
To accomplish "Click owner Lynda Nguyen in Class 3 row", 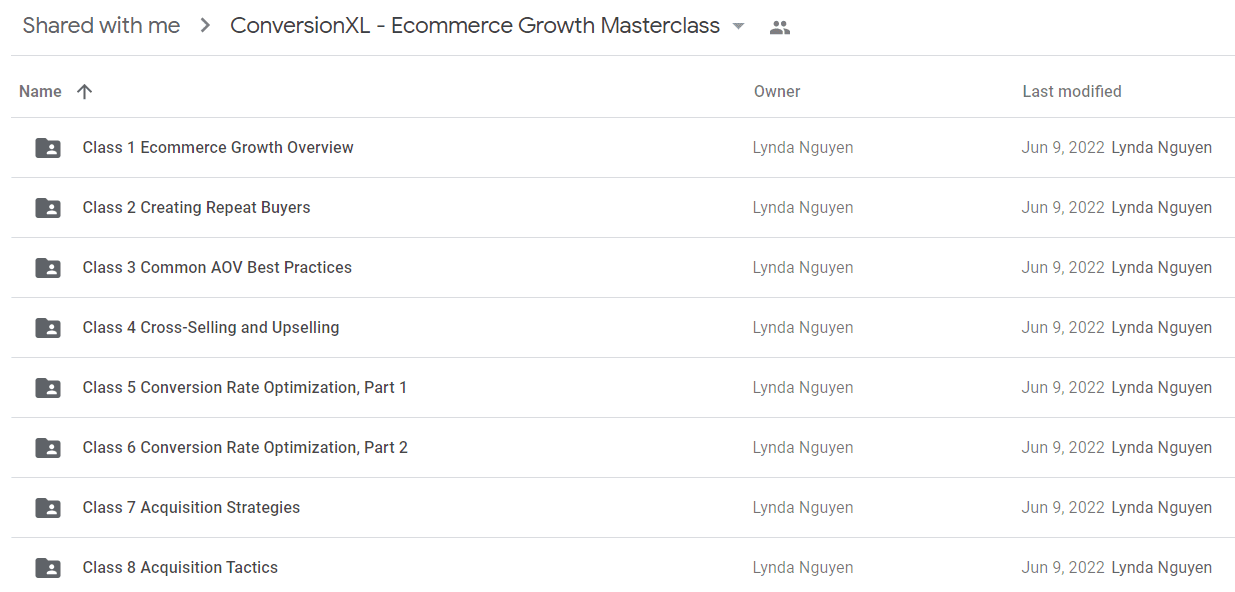I will click(803, 268).
